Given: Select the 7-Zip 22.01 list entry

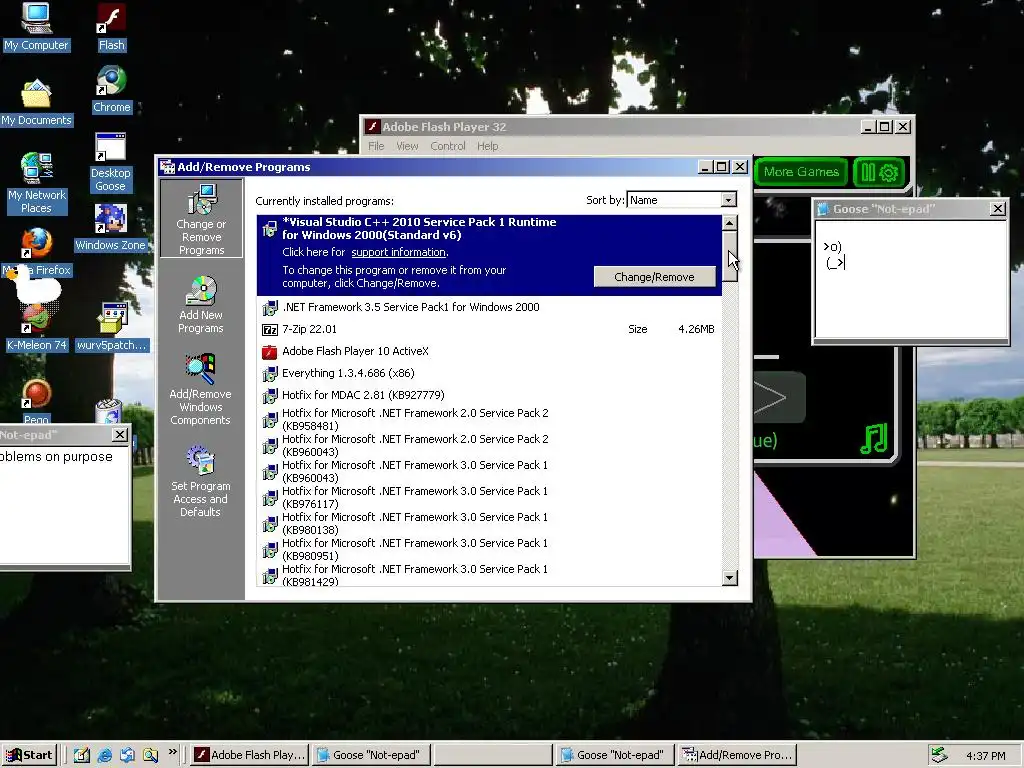Looking at the screenshot, I should pos(489,329).
